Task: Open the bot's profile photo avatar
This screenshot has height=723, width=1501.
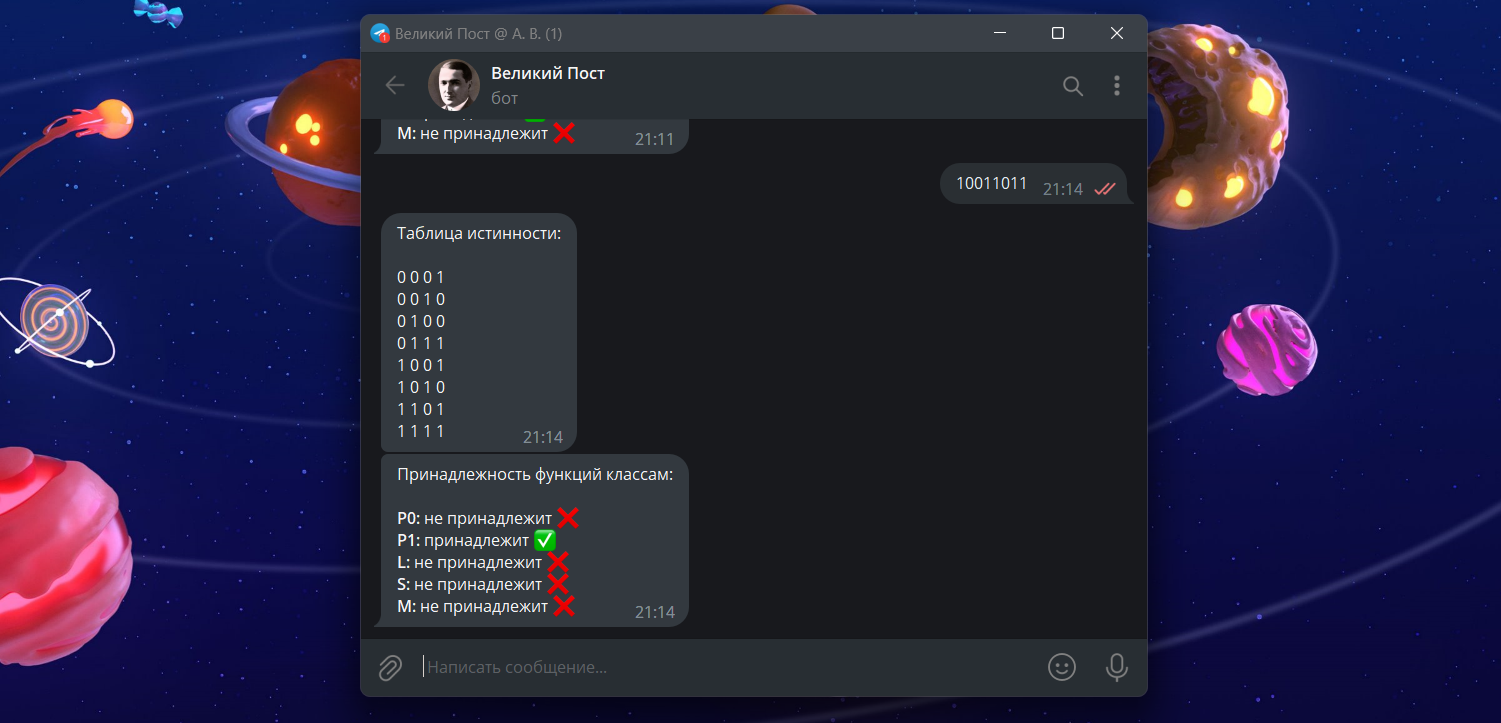Action: pyautogui.click(x=454, y=86)
